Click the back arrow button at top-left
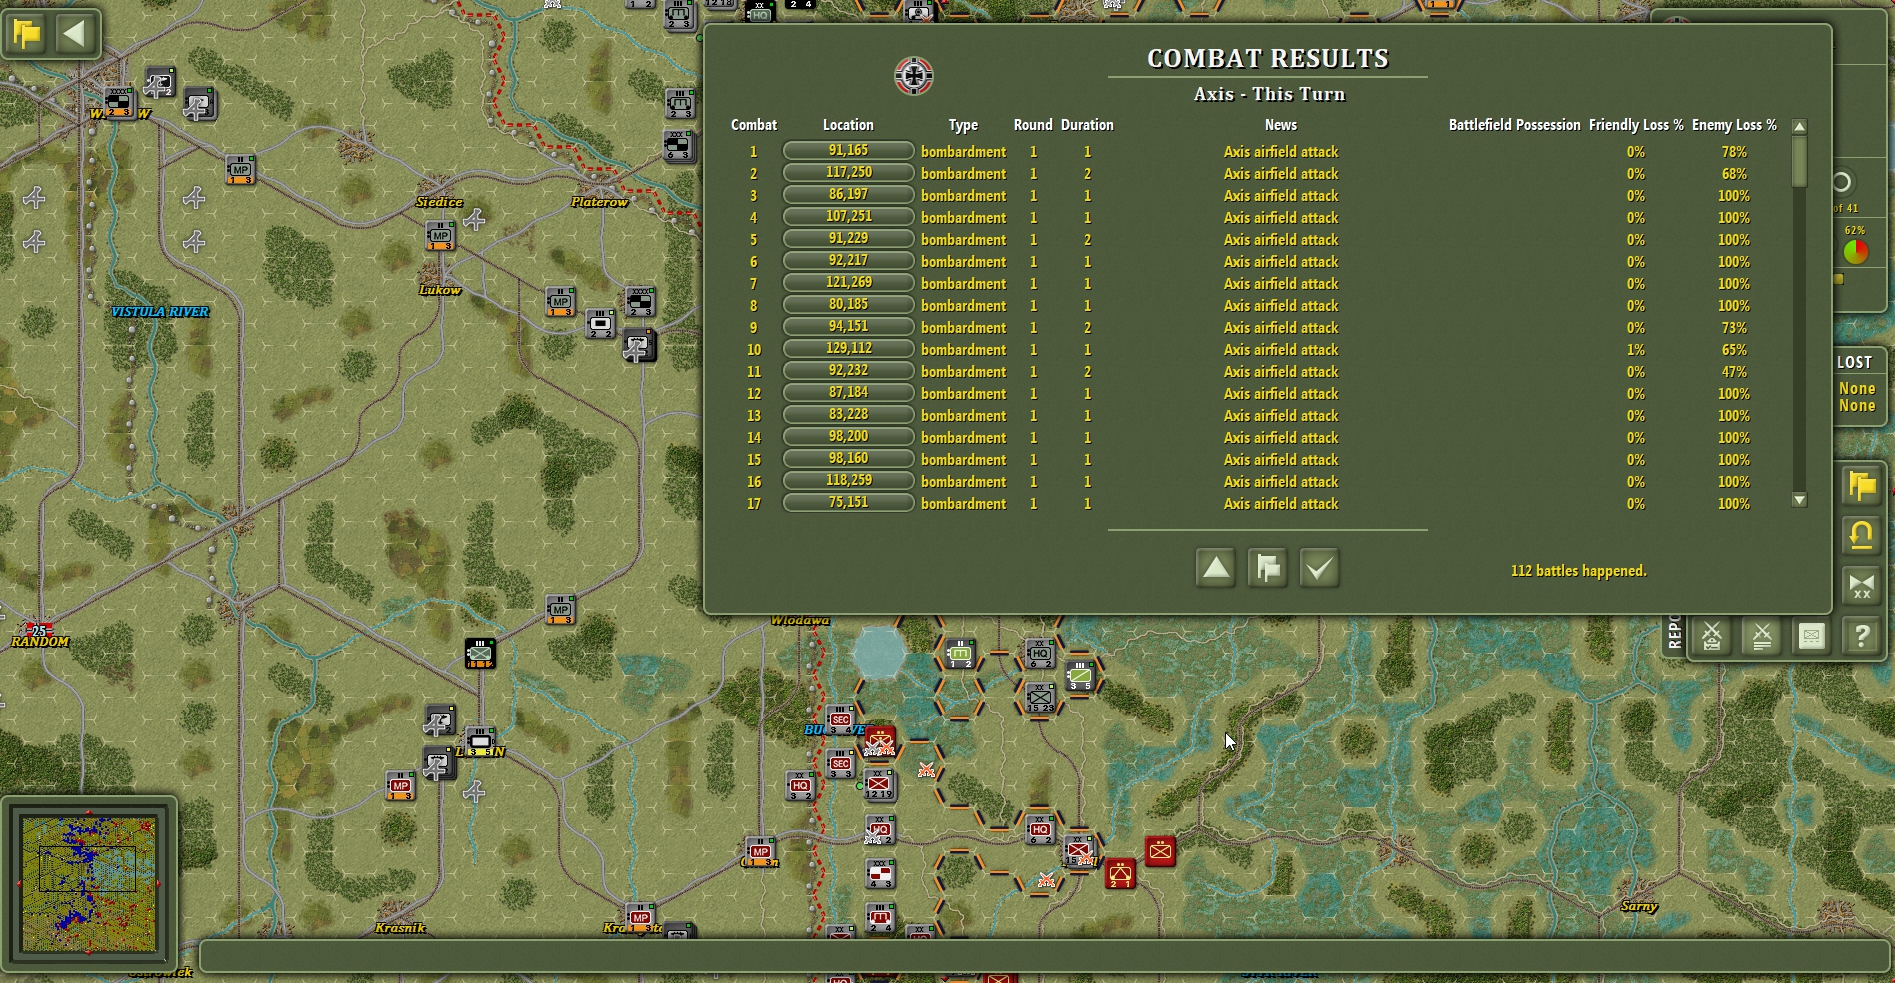The height and width of the screenshot is (983, 1895). click(x=74, y=34)
